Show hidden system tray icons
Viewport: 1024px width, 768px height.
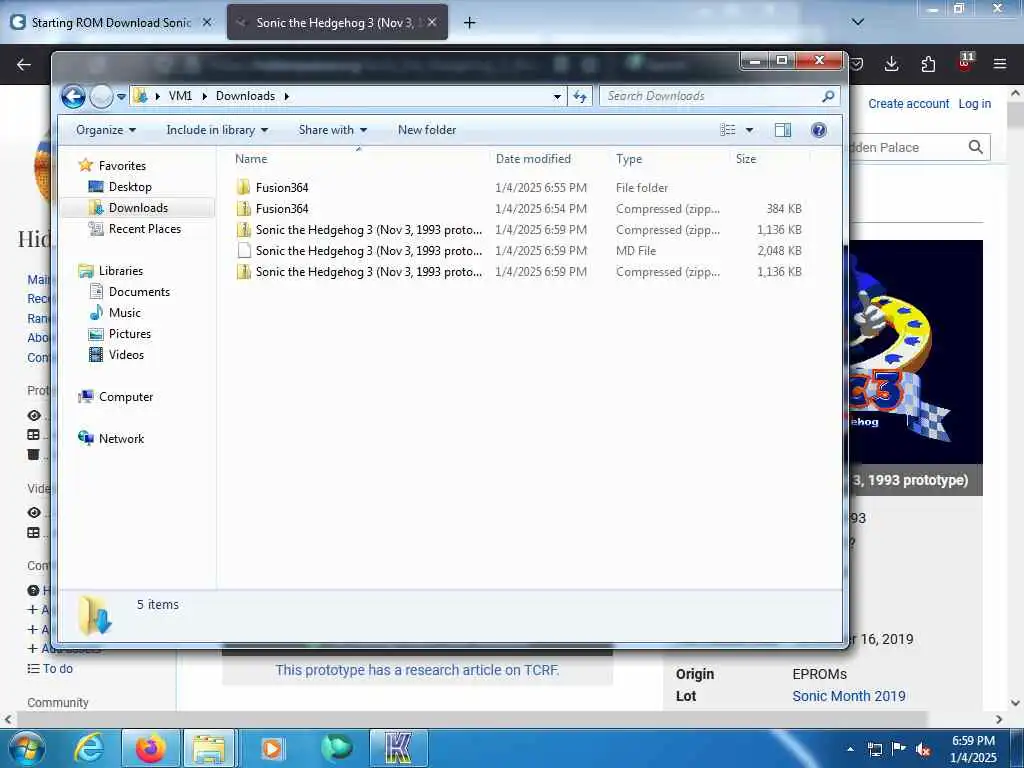coord(850,749)
